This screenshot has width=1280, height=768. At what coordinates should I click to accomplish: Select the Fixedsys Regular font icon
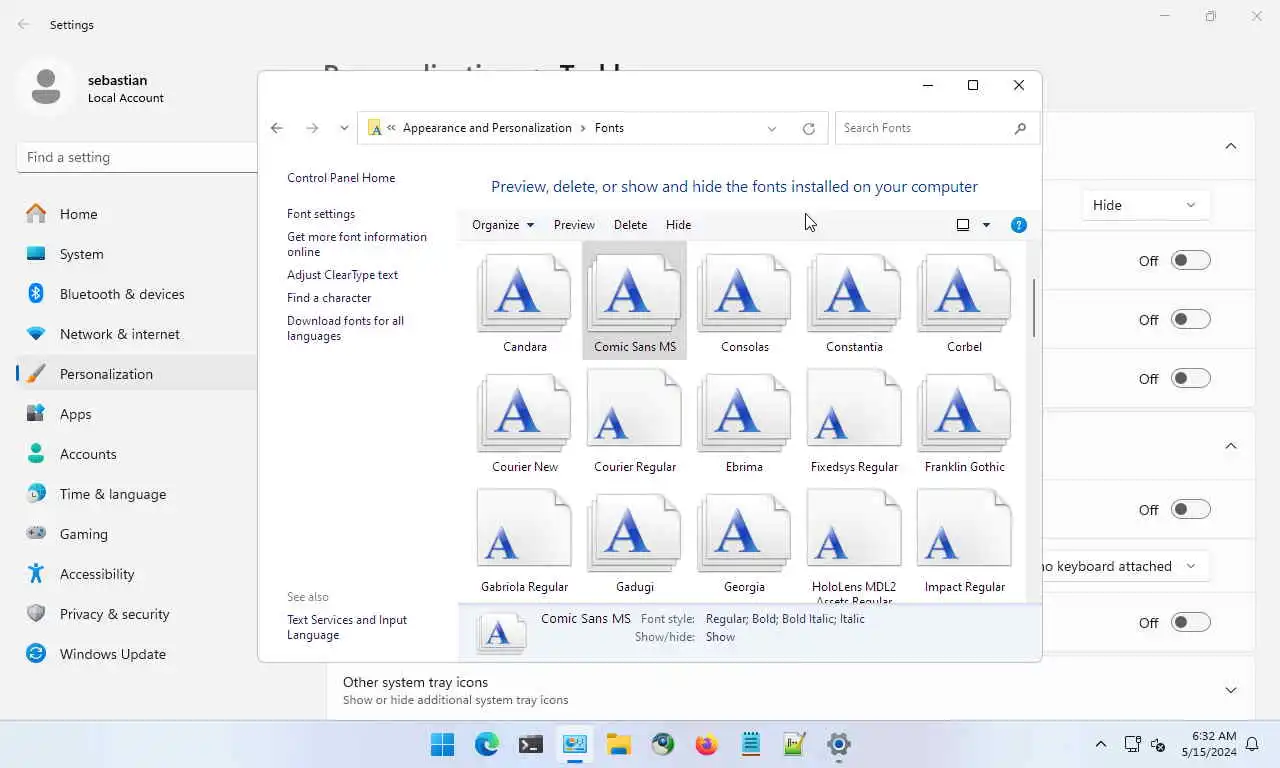854,408
